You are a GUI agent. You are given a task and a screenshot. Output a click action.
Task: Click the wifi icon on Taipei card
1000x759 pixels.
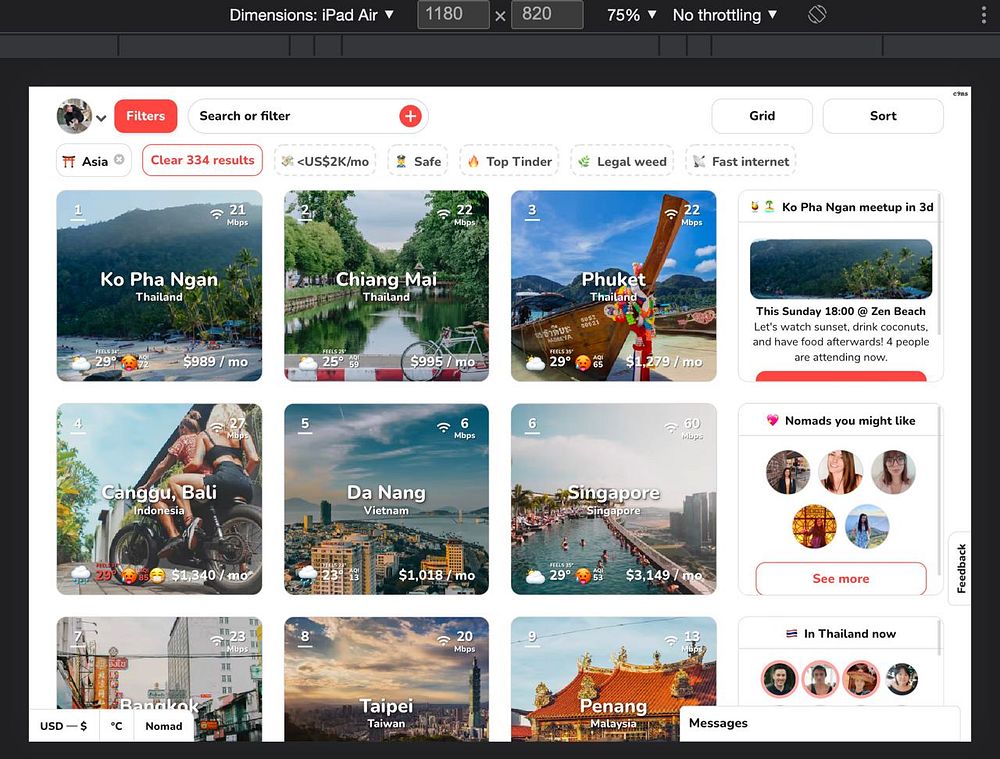click(x=444, y=640)
